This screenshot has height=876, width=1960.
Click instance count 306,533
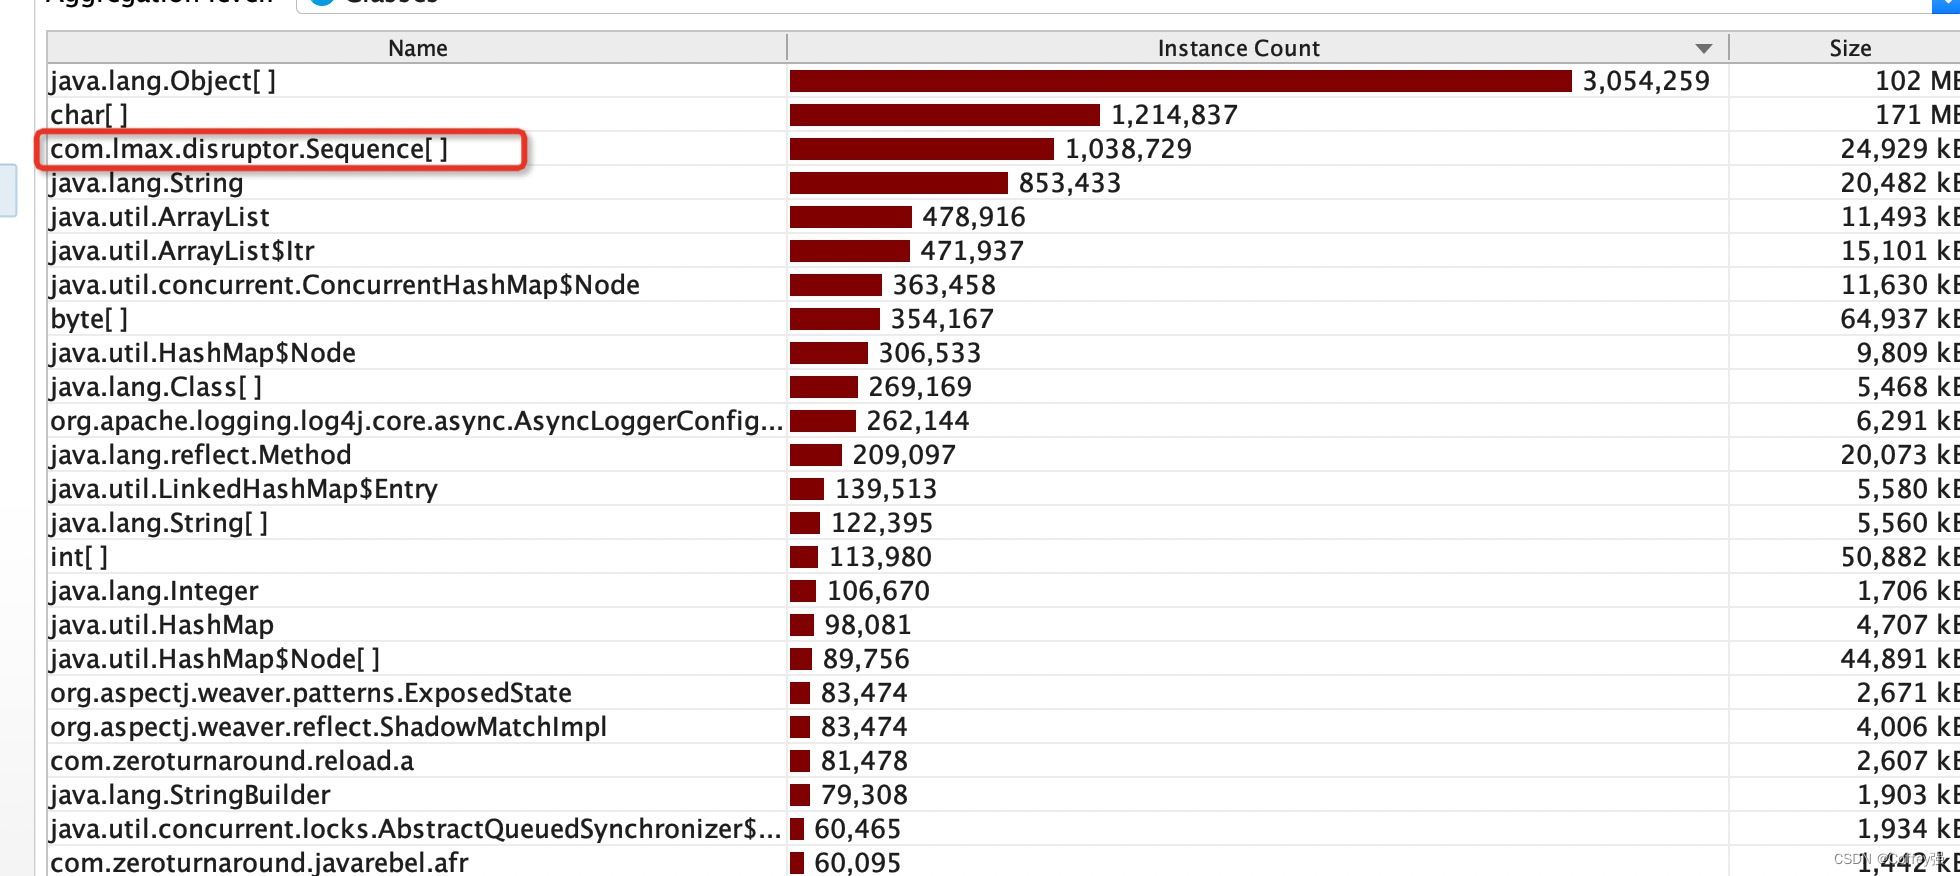pos(930,353)
